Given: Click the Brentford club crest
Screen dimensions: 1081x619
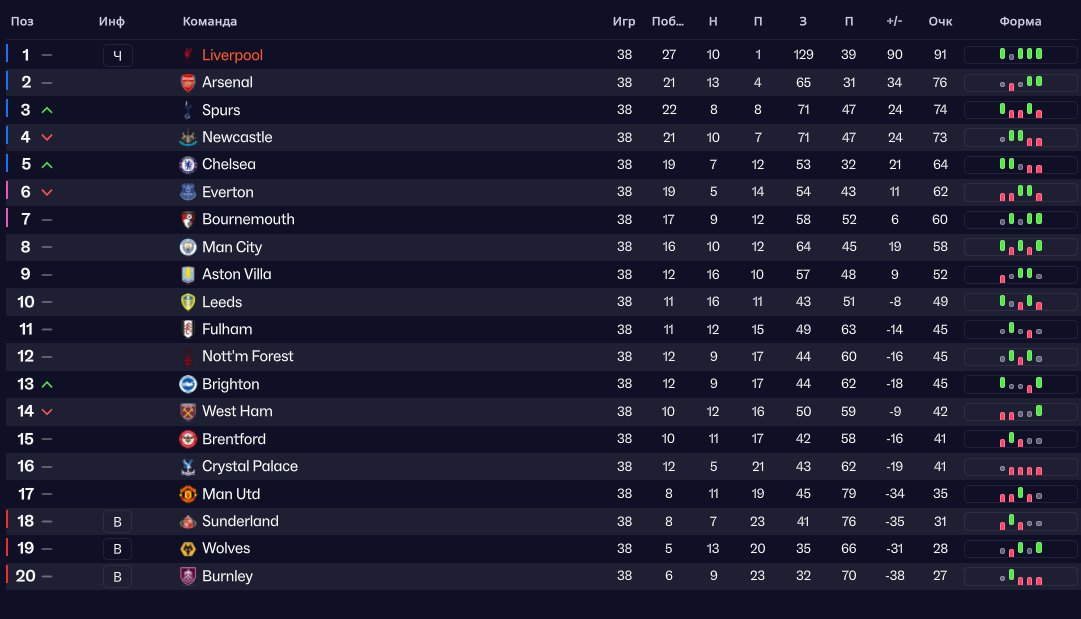Looking at the screenshot, I should [x=188, y=439].
